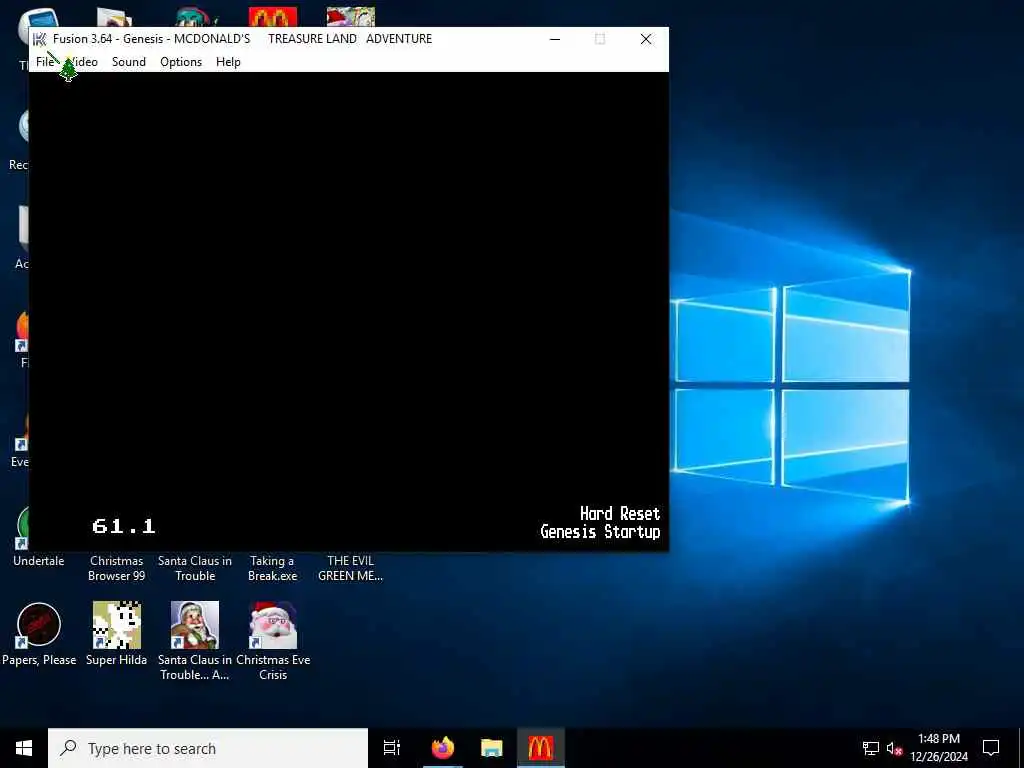Open the Video menu in Fusion
This screenshot has width=1024, height=768.
coord(82,62)
